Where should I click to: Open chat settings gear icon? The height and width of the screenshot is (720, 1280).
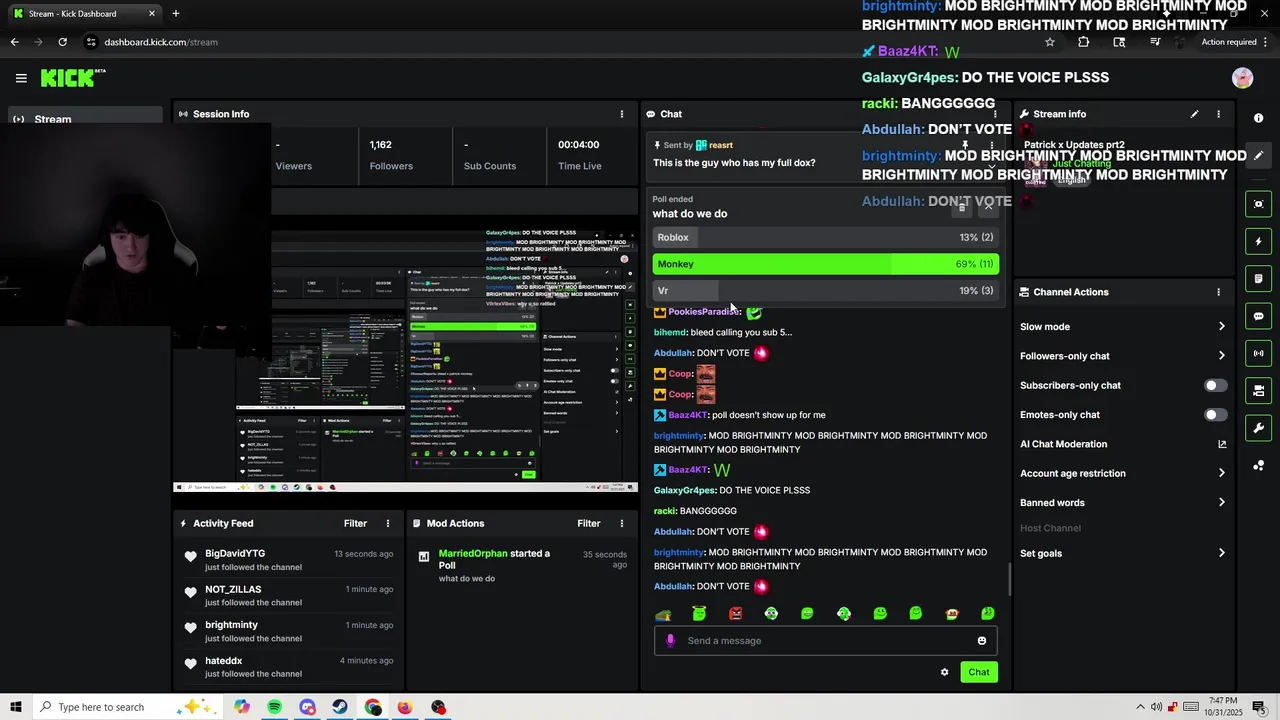[944, 672]
